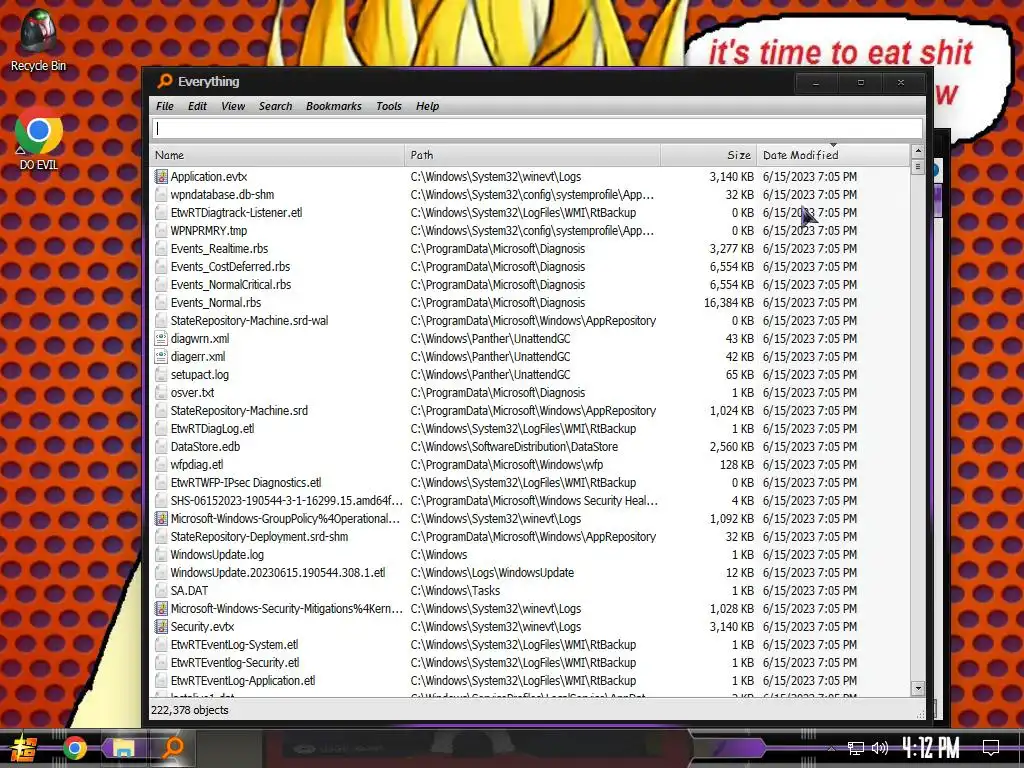The height and width of the screenshot is (768, 1024).
Task: Select wpndatabase.db-shm file icon
Action: point(161,195)
